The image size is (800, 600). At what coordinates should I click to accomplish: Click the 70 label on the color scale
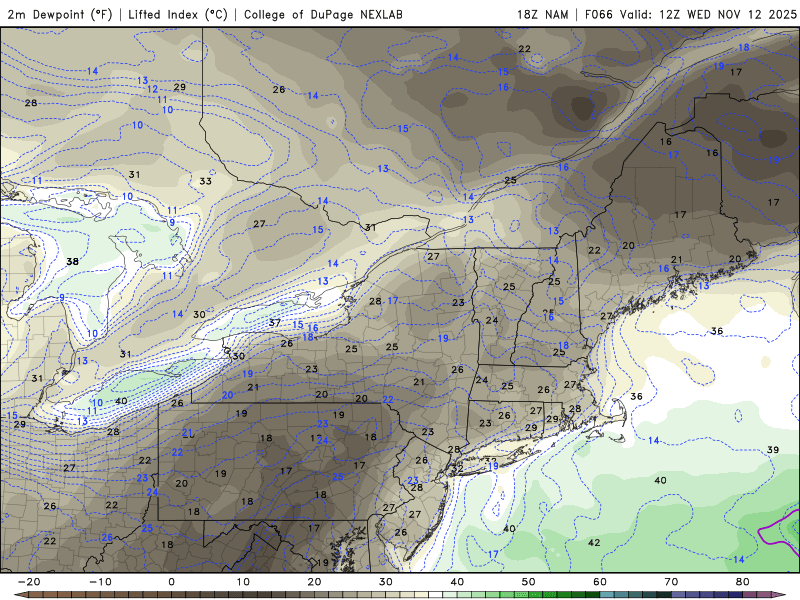tap(671, 582)
